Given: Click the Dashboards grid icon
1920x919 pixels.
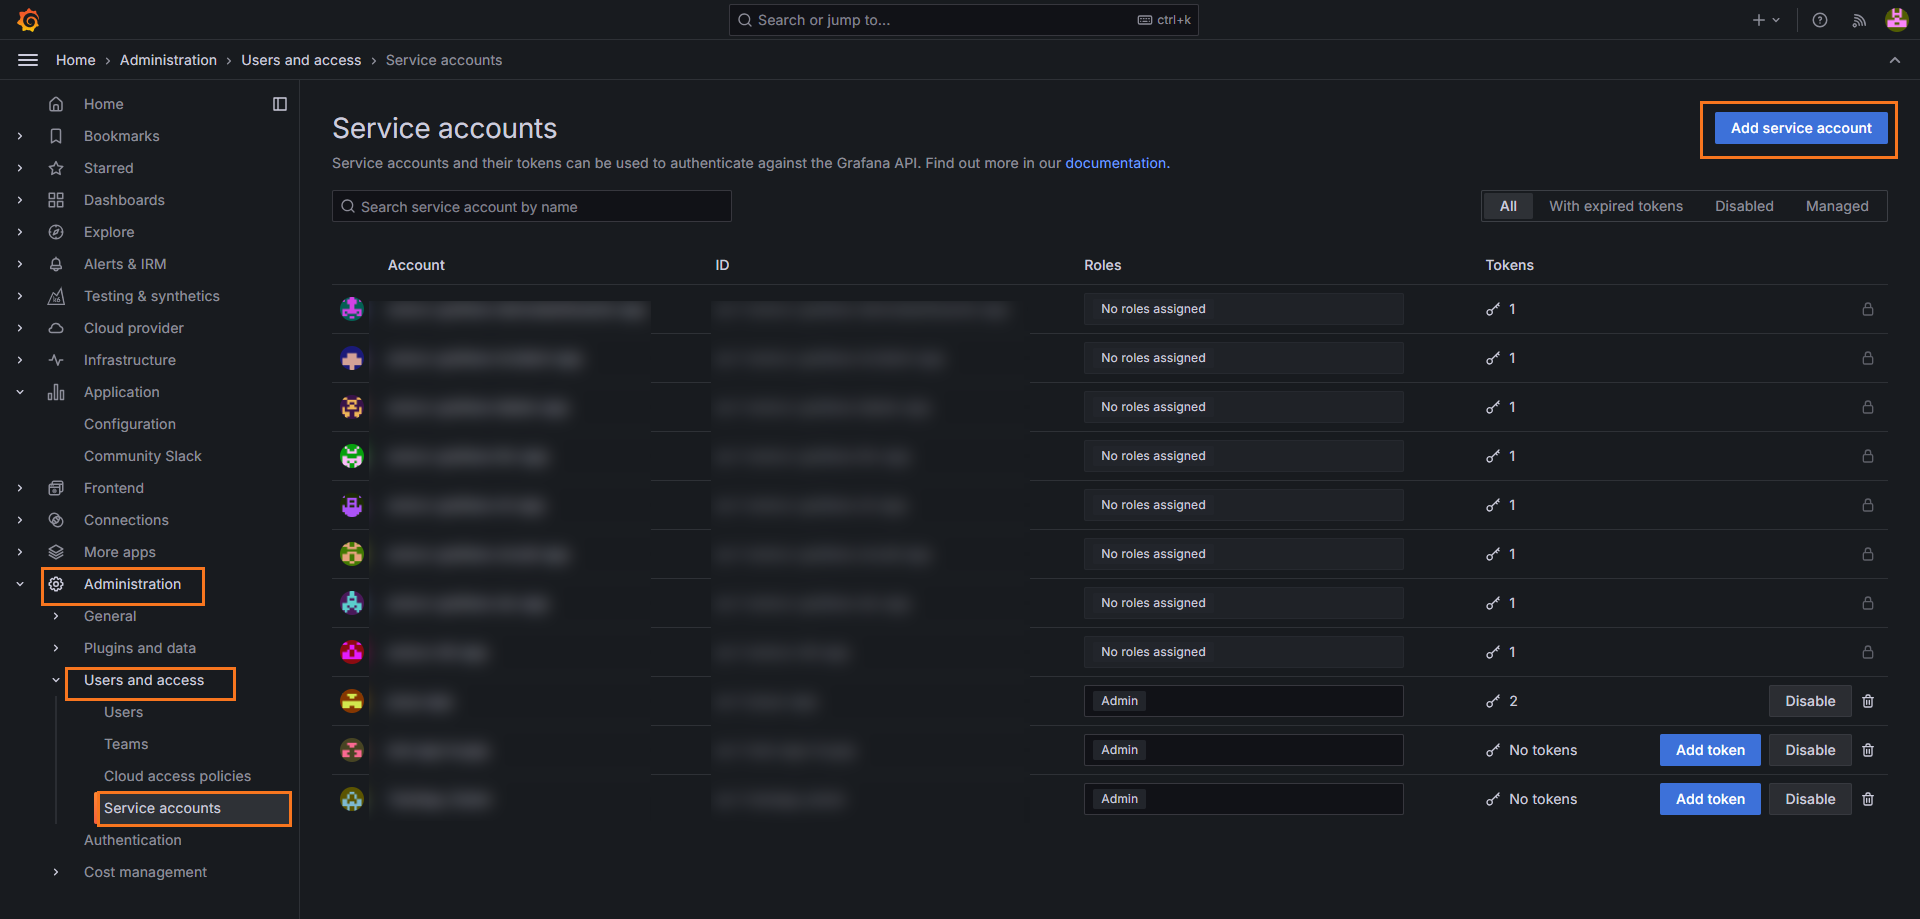Looking at the screenshot, I should [56, 200].
